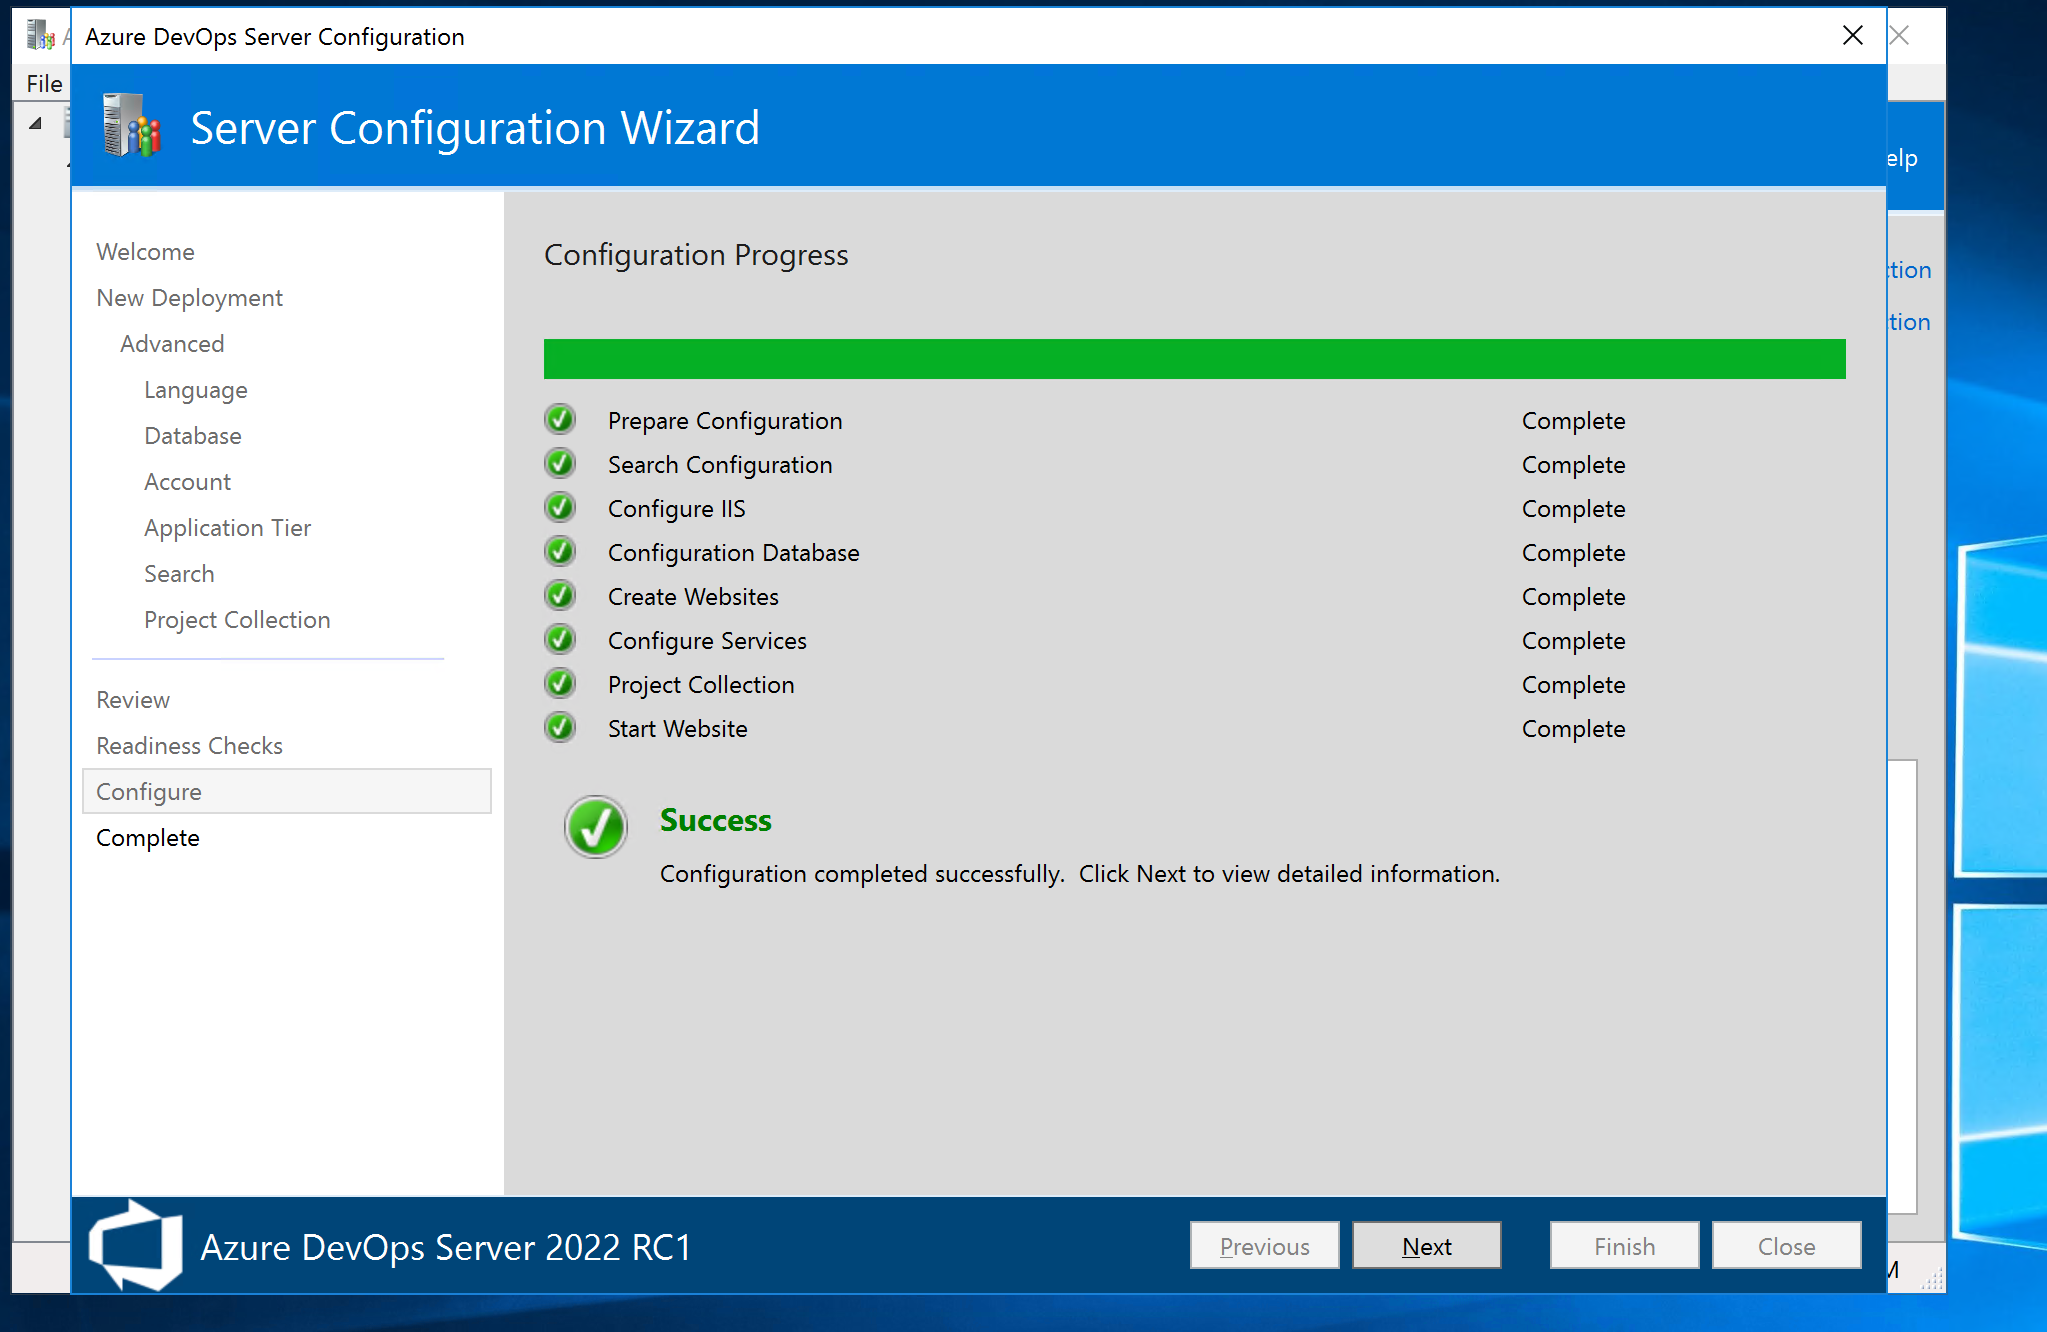
Task: Click the background window's title bar app icon
Action: tap(41, 35)
